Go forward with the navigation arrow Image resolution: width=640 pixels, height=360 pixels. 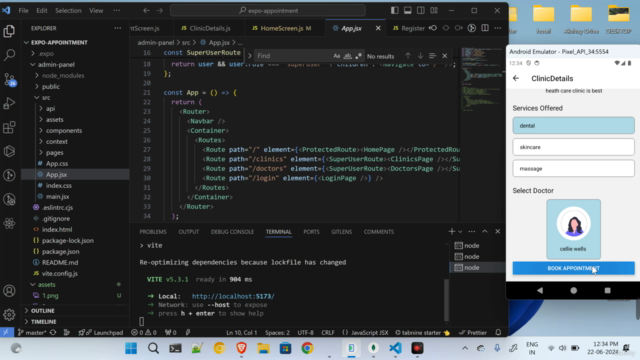coord(160,11)
